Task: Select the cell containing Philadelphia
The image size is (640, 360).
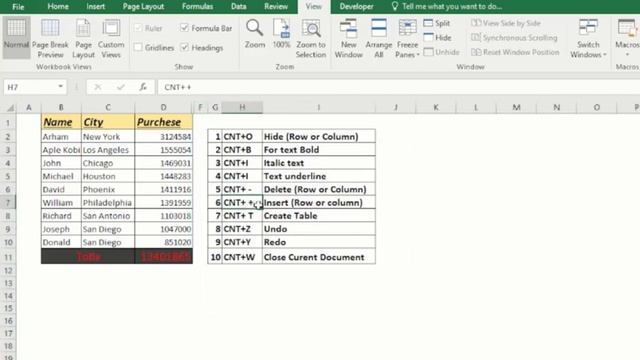Action: pyautogui.click(x=108, y=202)
